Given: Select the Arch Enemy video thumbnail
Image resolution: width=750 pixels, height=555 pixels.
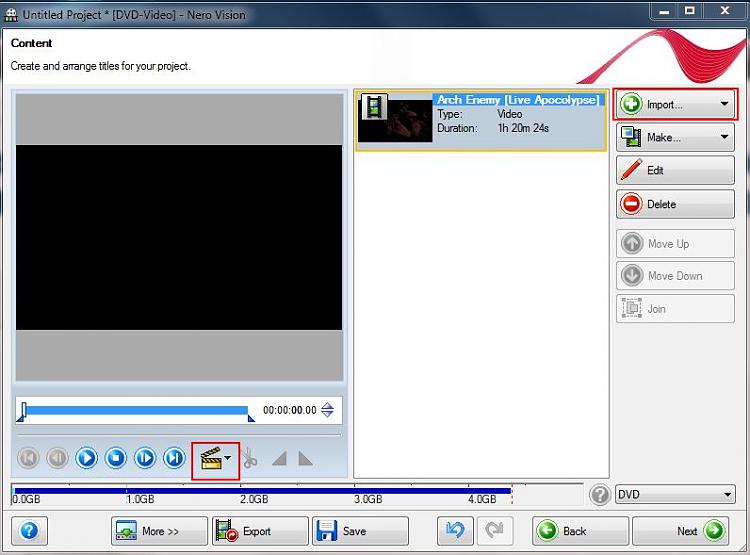Looking at the screenshot, I should (x=395, y=118).
